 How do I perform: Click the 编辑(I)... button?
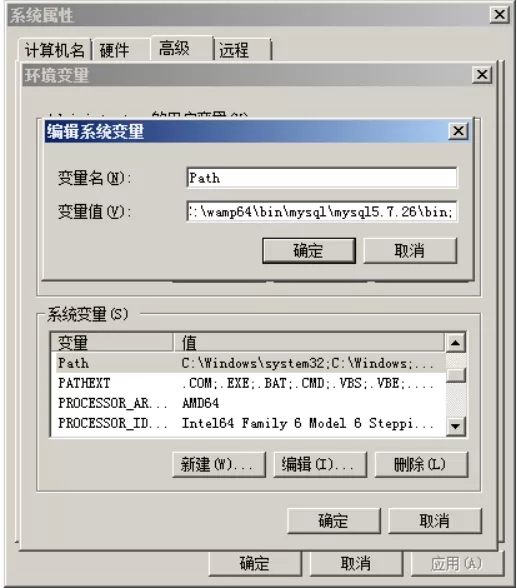click(320, 465)
